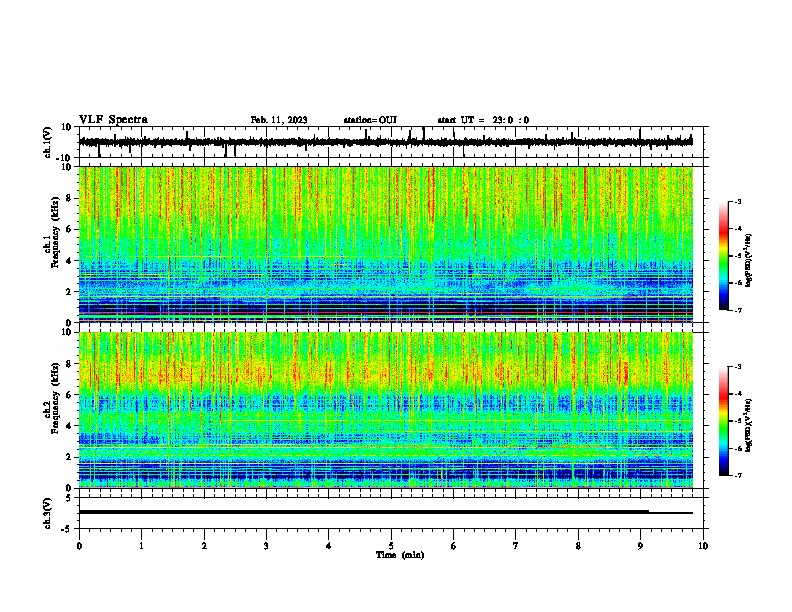The width and height of the screenshot is (792, 612).
Task: Click the ch.3(V) trace line
Action: tap(385, 512)
